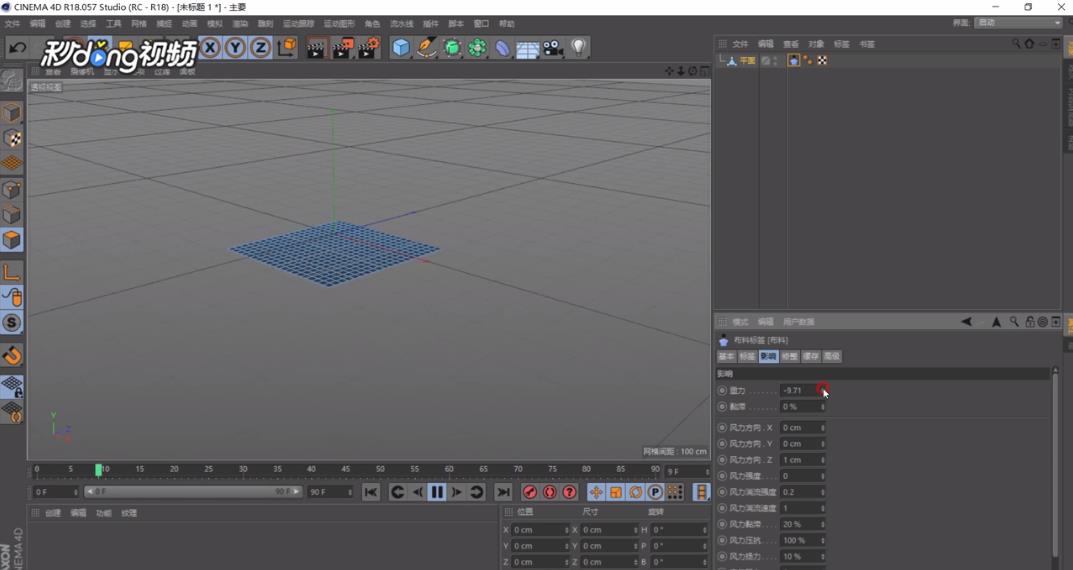
Task: Select the highlighted third tab in cloth tag
Action: (x=768, y=357)
